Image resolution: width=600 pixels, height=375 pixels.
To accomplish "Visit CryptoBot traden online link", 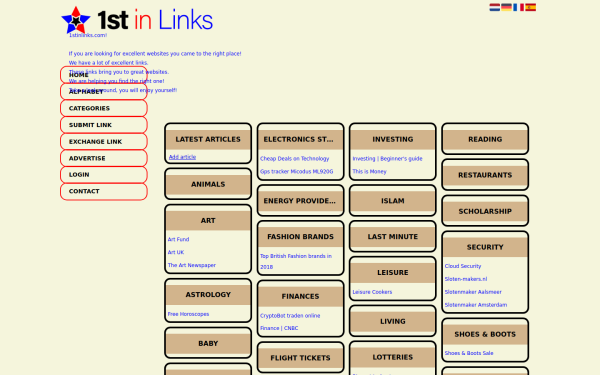I will (290, 316).
